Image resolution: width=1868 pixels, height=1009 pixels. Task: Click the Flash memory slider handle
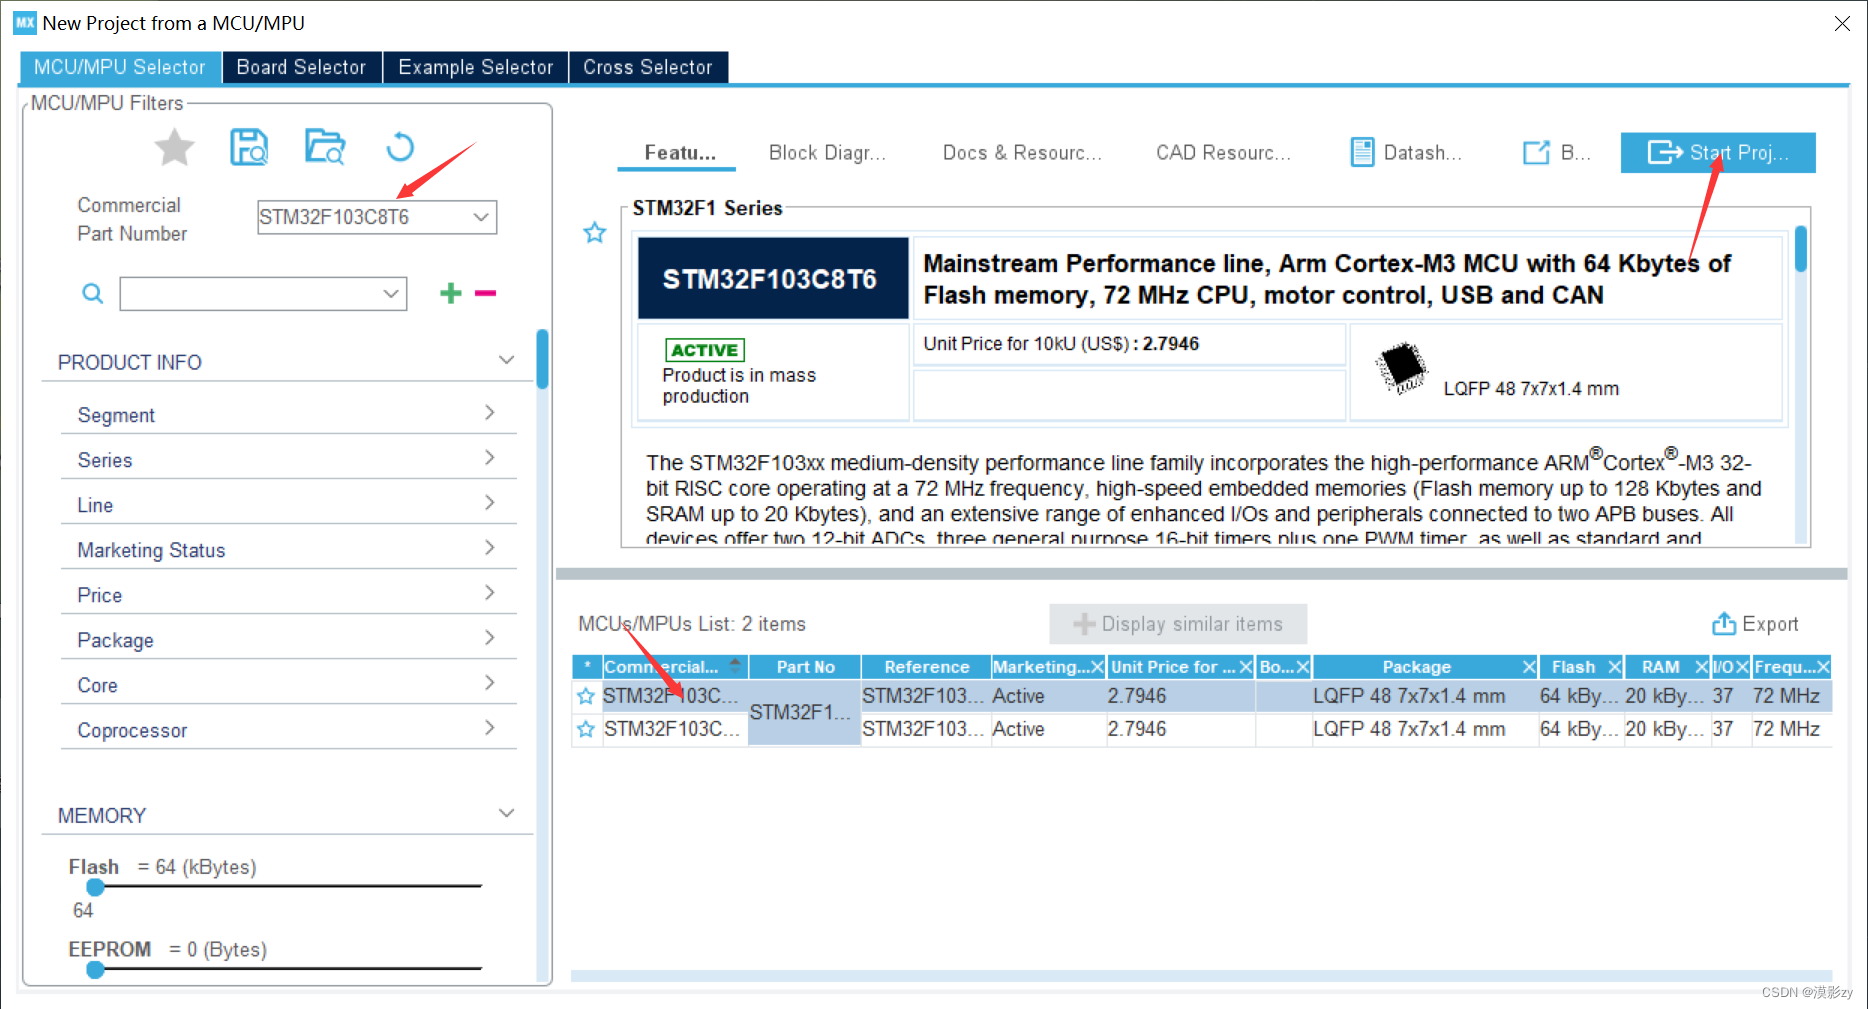95,887
